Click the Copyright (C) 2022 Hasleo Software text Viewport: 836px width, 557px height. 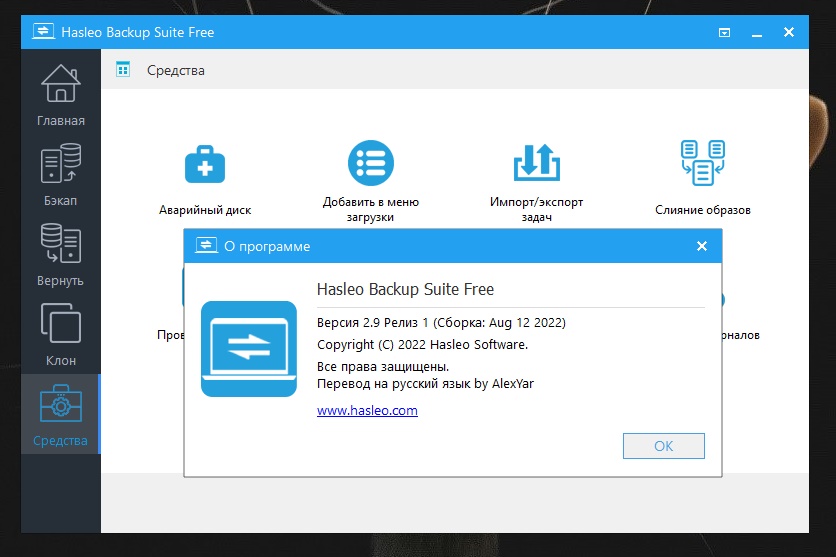click(422, 344)
